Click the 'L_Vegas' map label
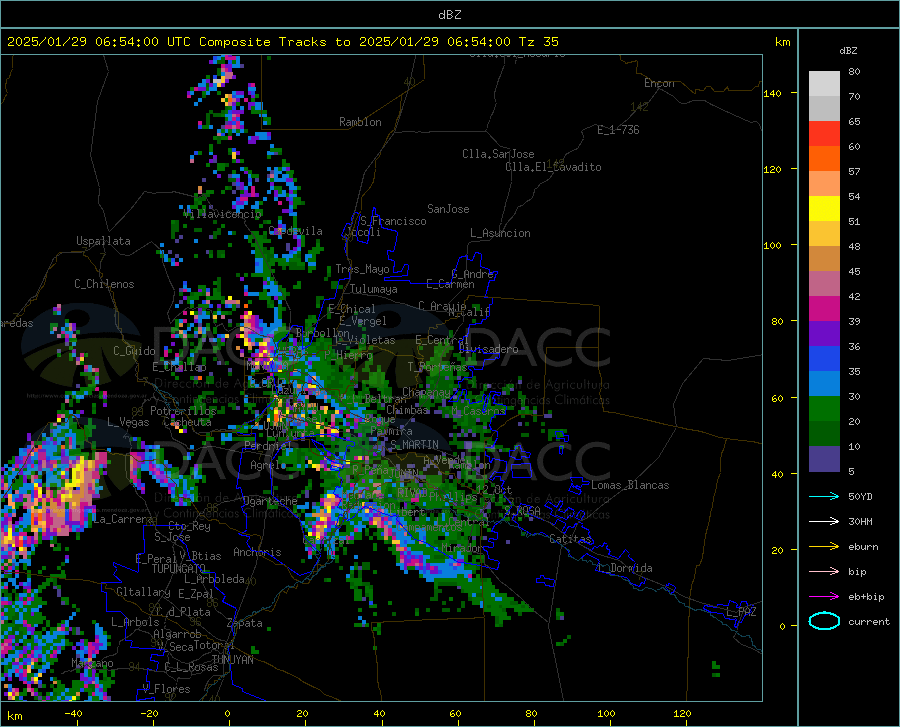This screenshot has height=727, width=900. [128, 422]
